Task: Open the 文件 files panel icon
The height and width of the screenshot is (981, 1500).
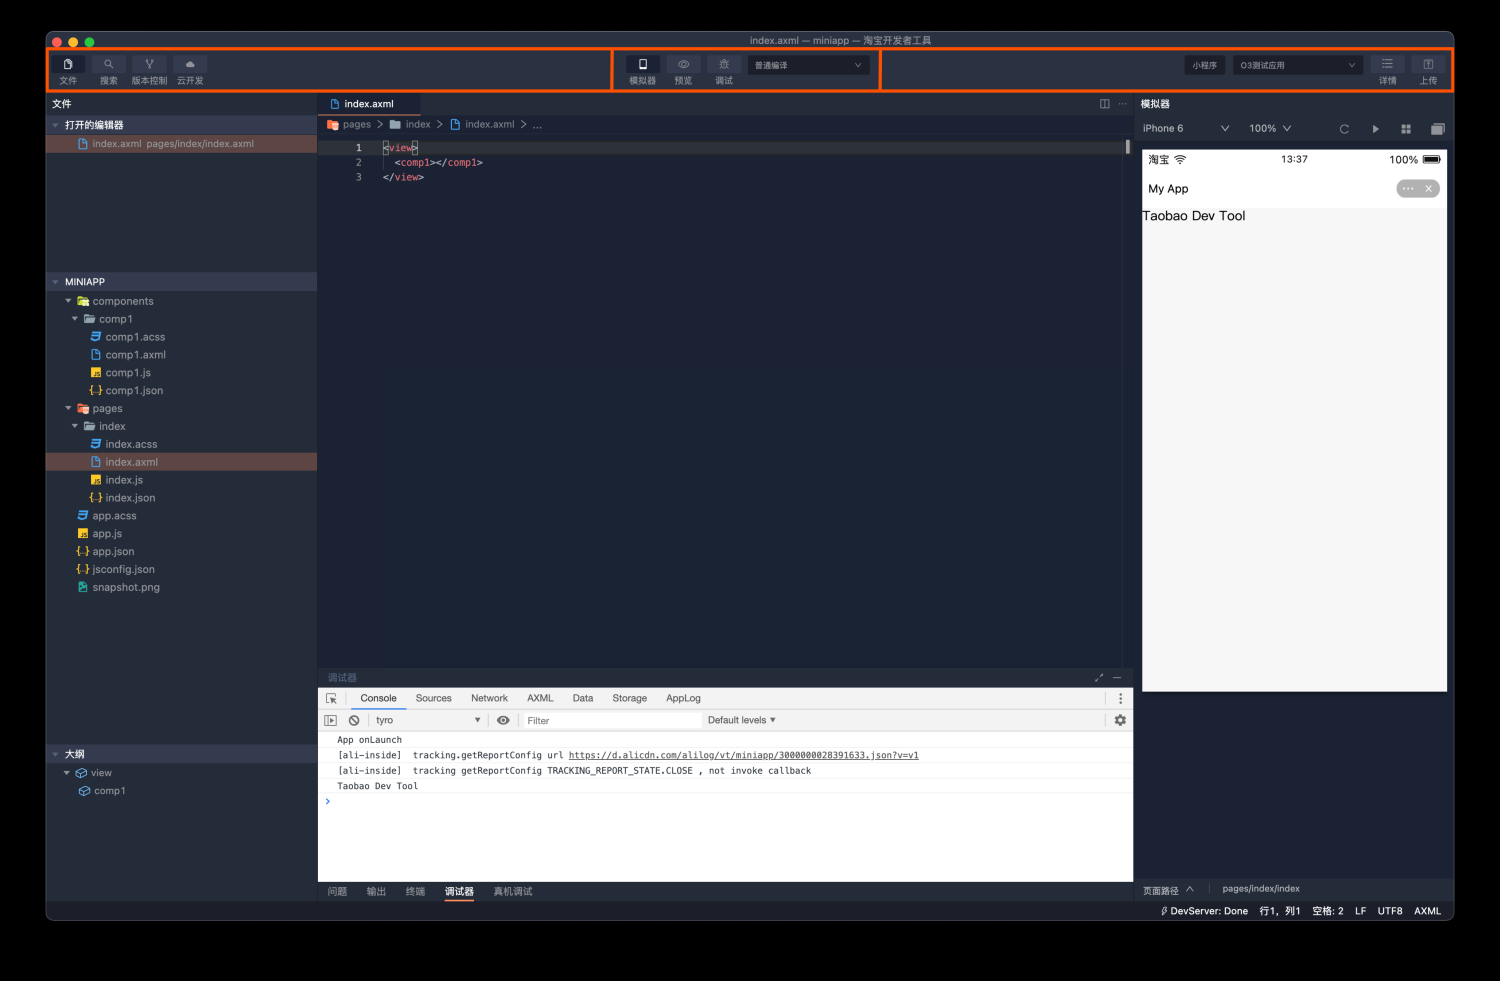Action: [68, 64]
